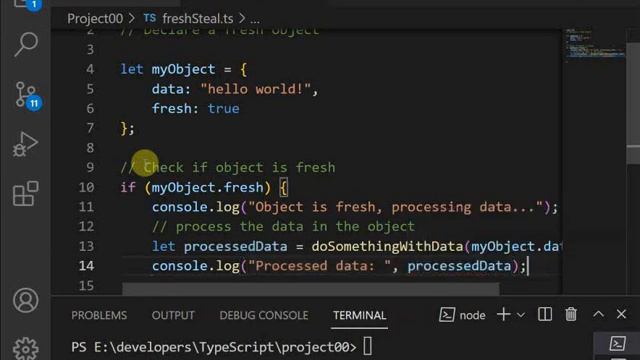Click the string "hello world!" on line 5
Viewport: 640px width, 360px height.
[256, 89]
